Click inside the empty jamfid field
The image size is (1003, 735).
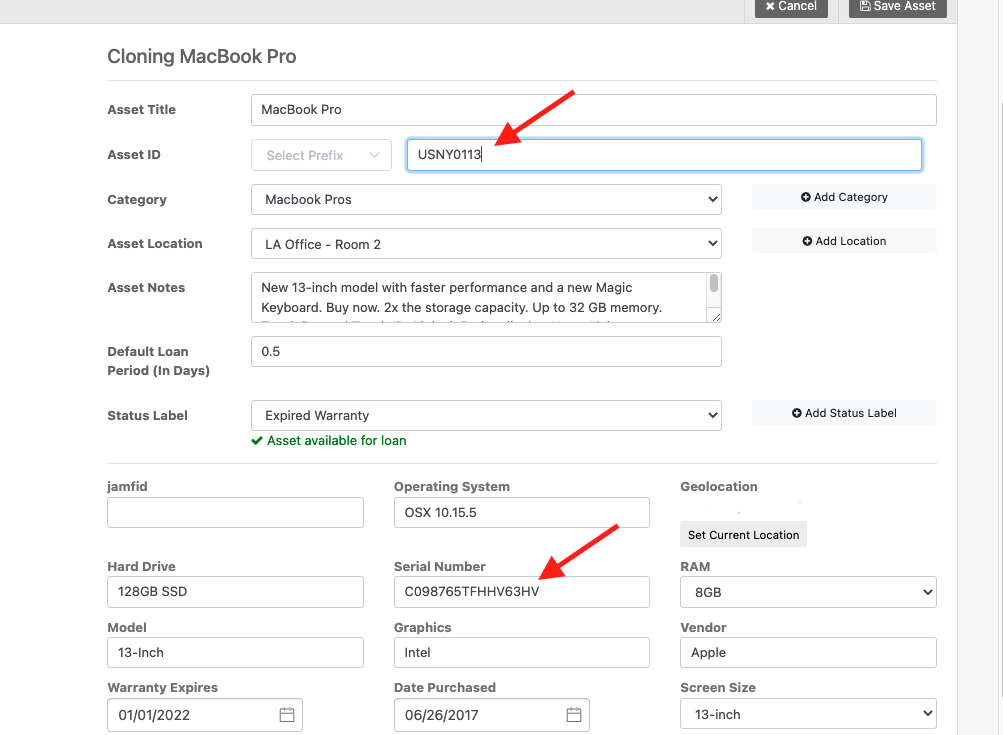pyautogui.click(x=235, y=512)
